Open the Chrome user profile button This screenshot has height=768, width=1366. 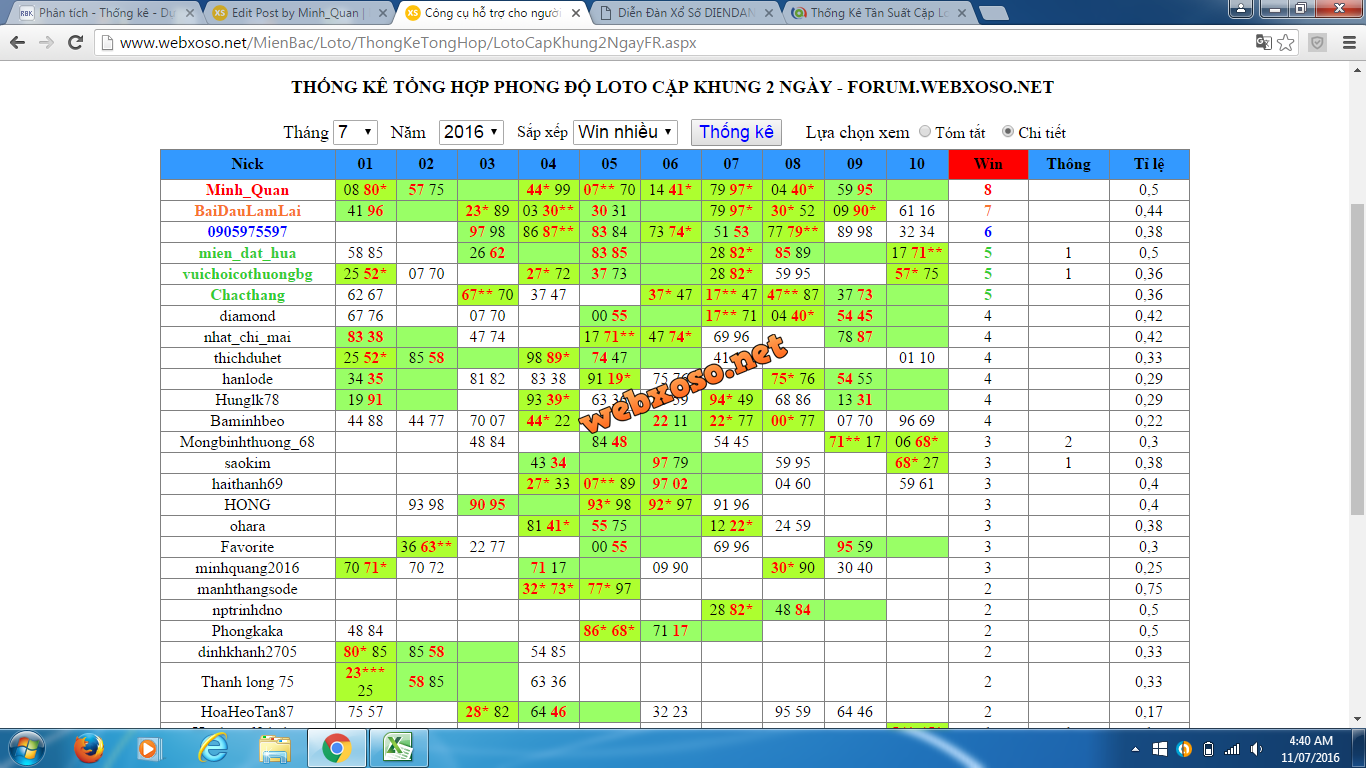point(1241,8)
